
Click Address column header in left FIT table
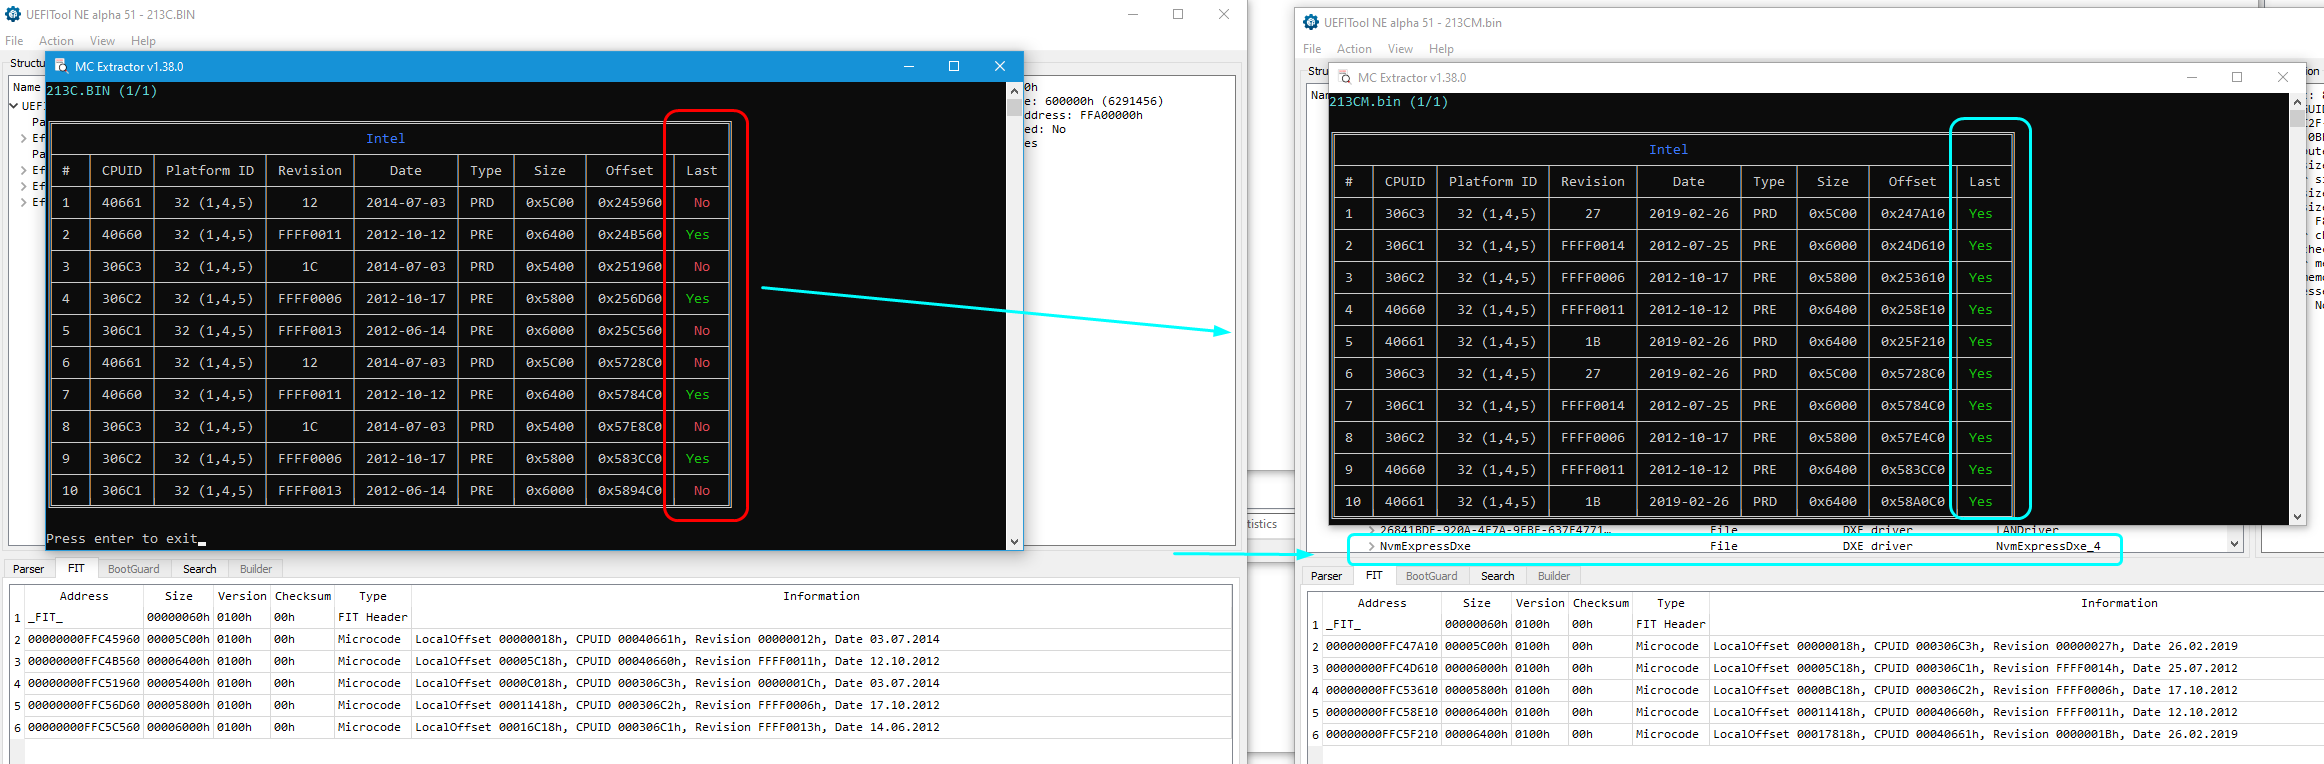84,596
